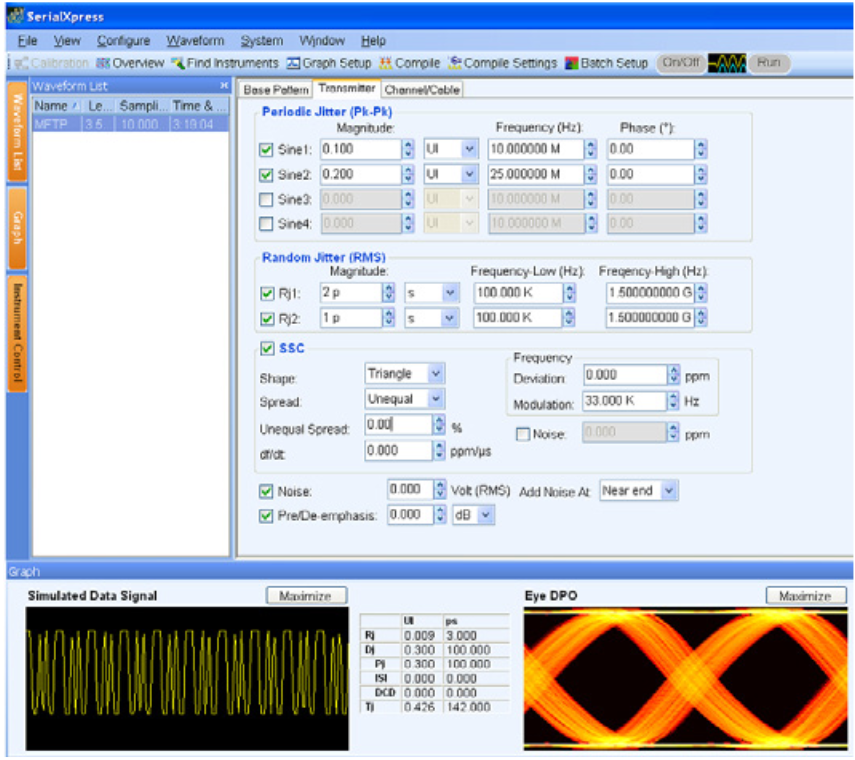Viewport: 855px width, 760px height.
Task: Open the Waveform menu
Action: 195,40
